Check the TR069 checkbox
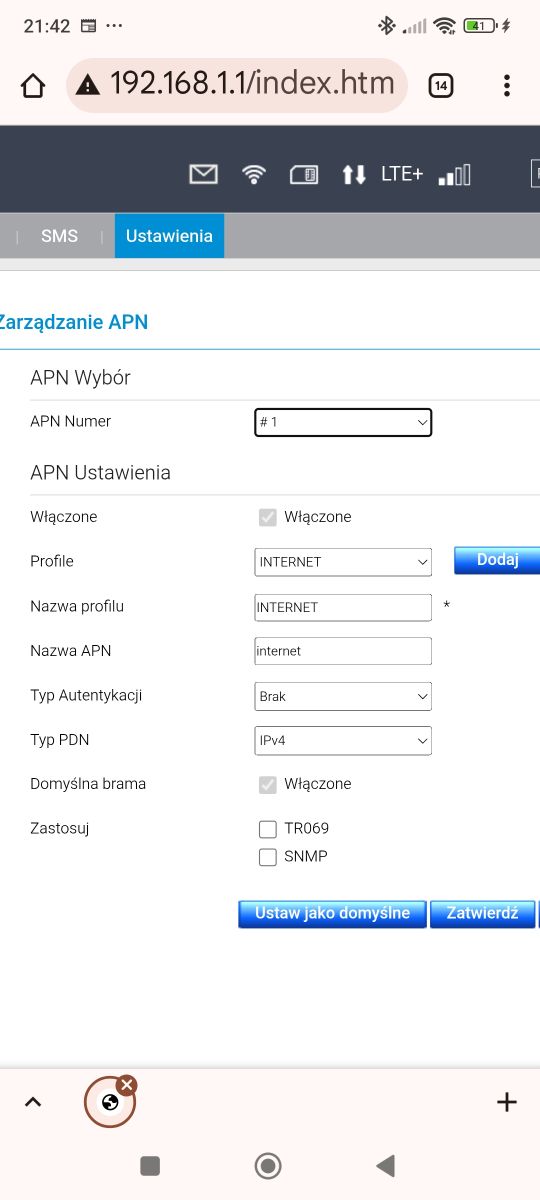540x1200 pixels. pos(267,829)
